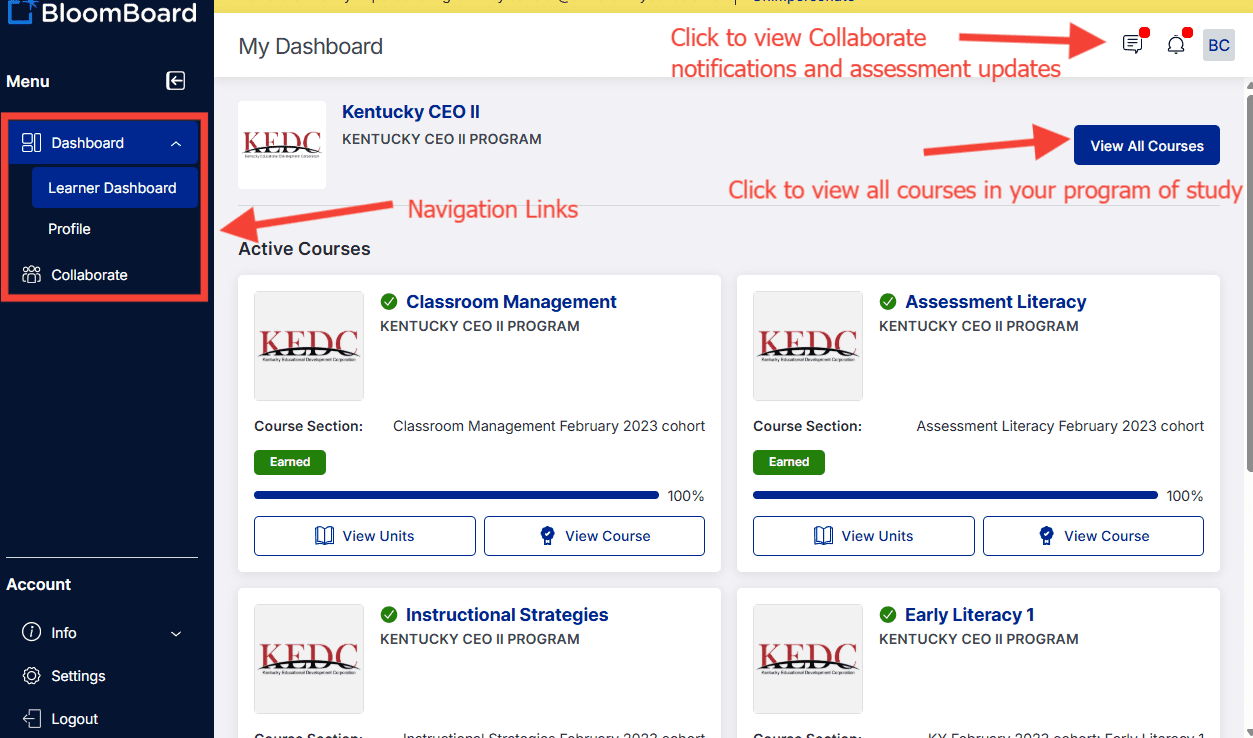
Task: Click text Assessment Literacy February 2023 cohort
Action: click(1060, 426)
